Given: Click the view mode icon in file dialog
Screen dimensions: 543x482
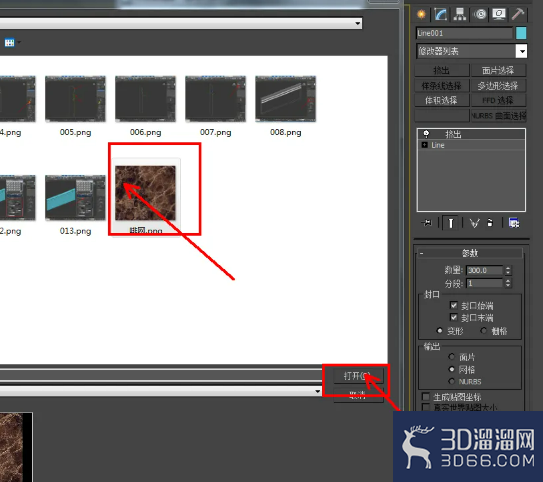Looking at the screenshot, I should 9,43.
